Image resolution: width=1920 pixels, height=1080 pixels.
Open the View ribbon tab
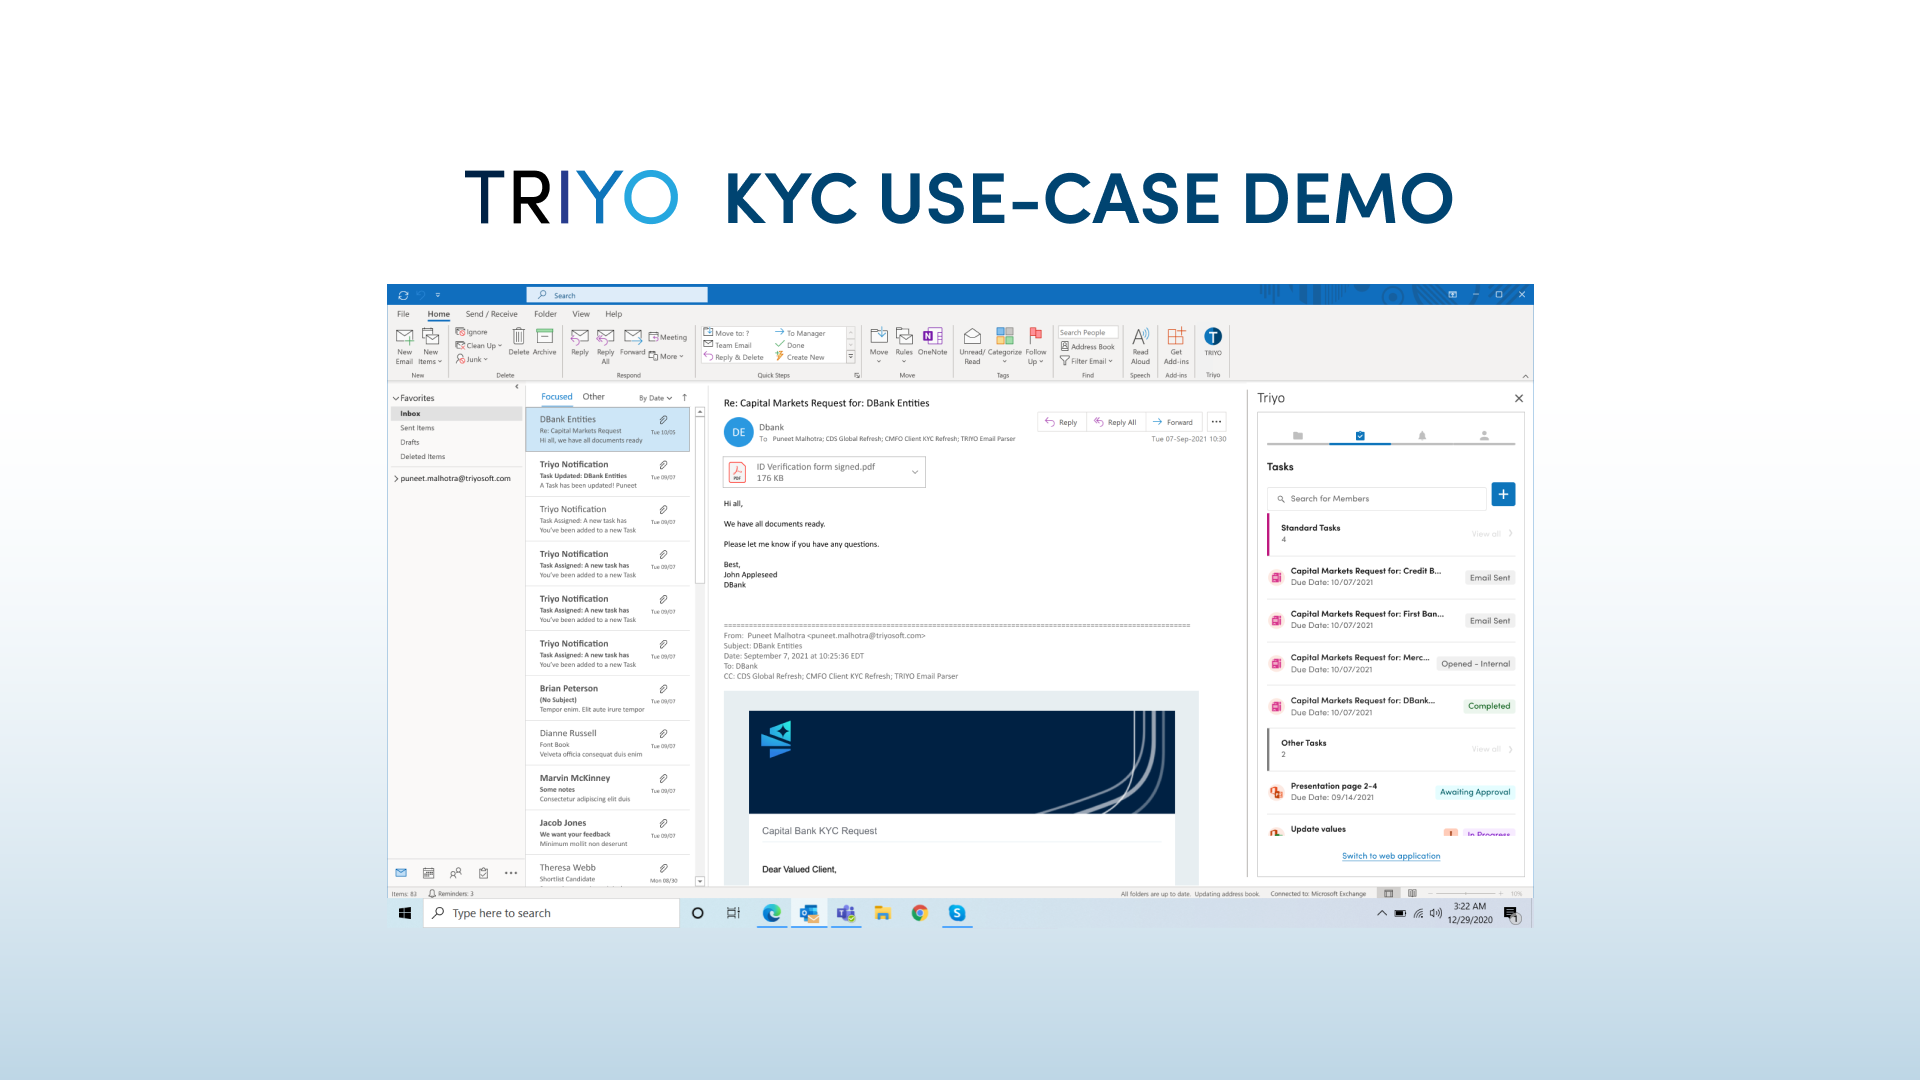point(581,314)
